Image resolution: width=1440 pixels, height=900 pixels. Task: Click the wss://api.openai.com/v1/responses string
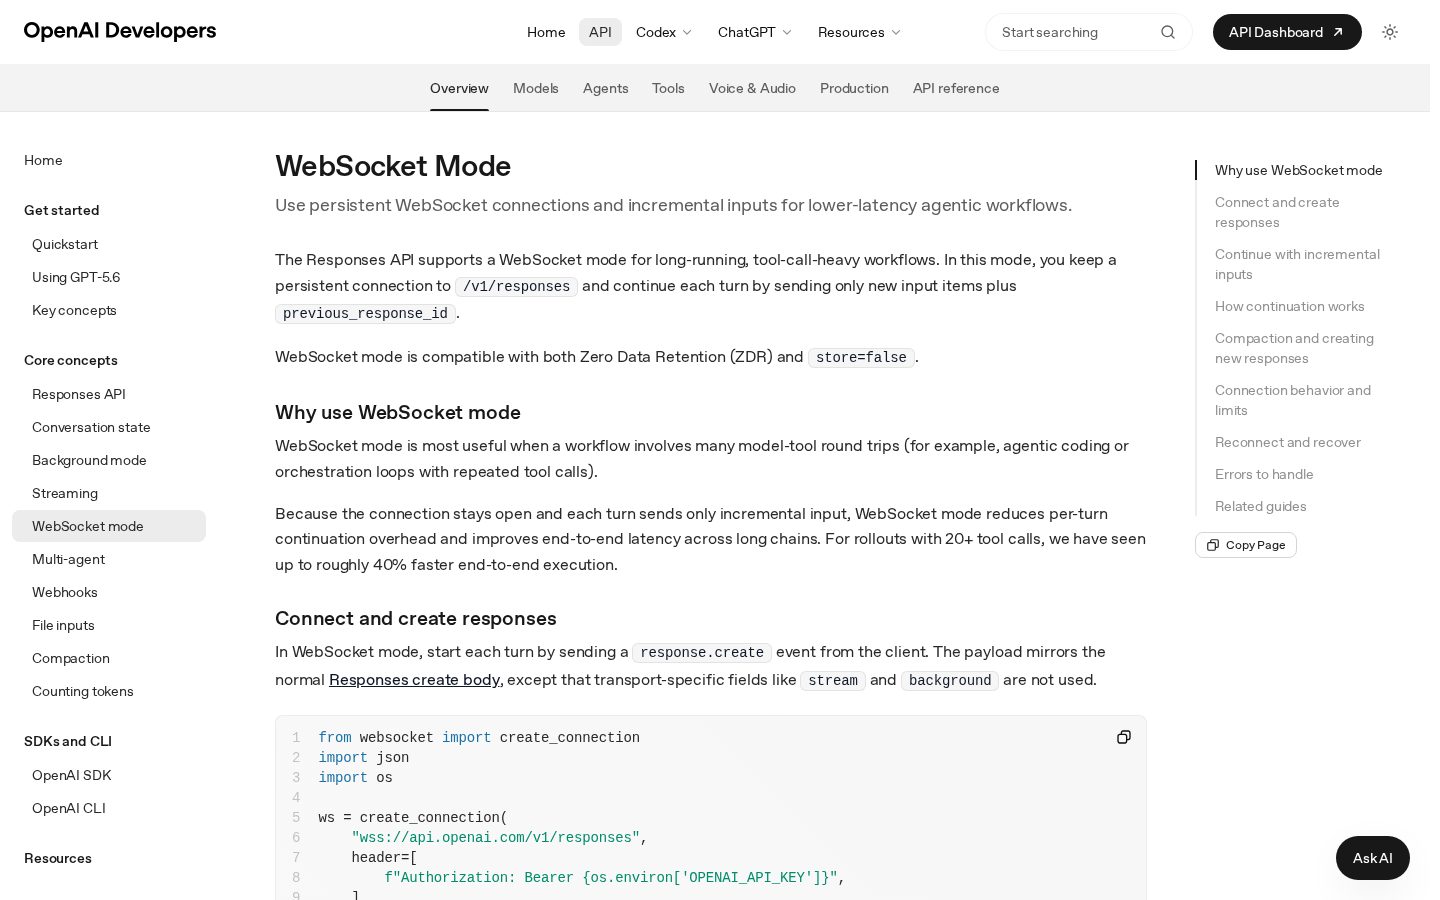coord(495,837)
